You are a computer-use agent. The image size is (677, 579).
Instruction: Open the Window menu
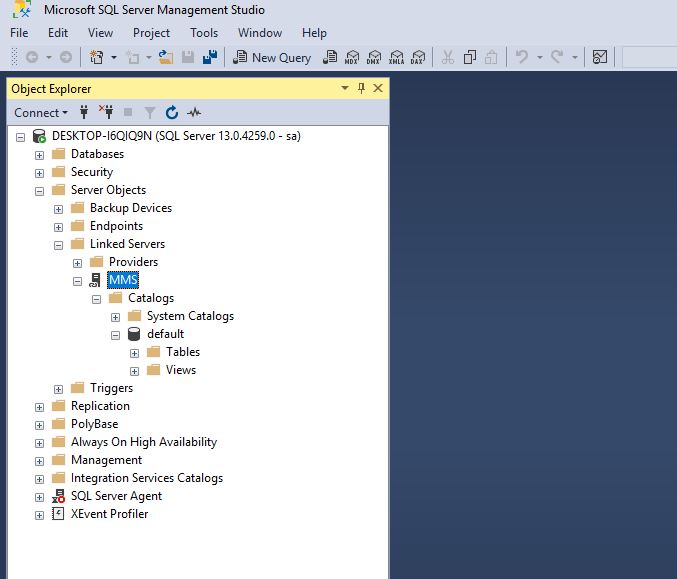point(260,33)
